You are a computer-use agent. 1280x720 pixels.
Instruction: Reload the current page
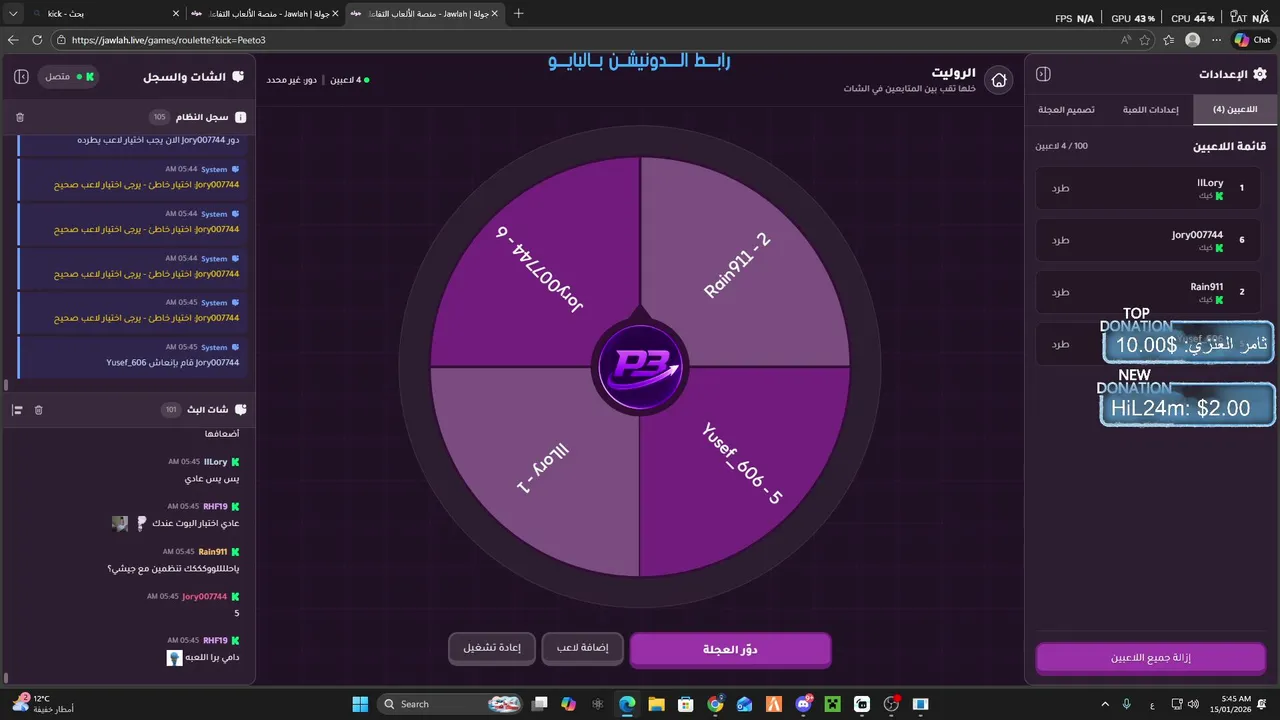tap(37, 40)
